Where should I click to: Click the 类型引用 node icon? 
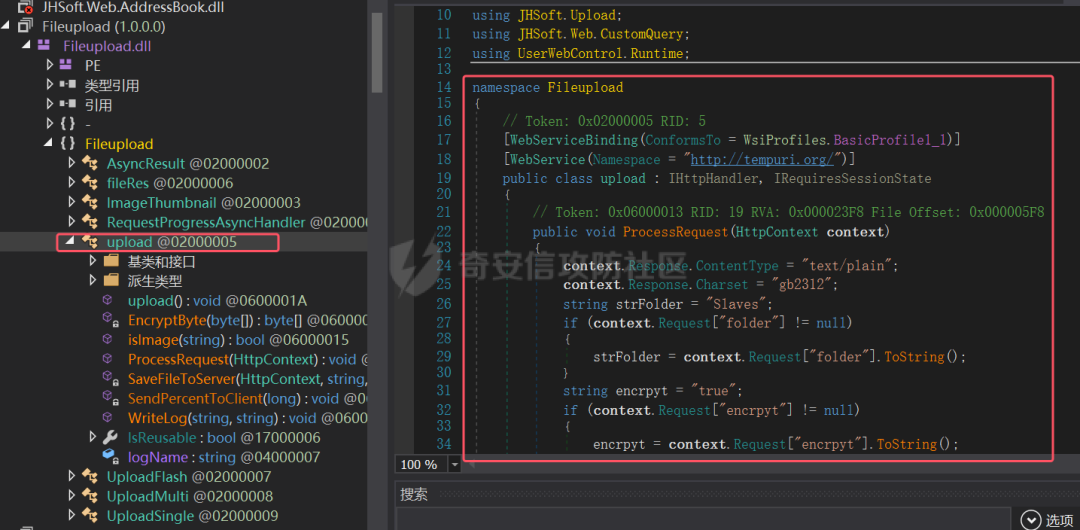(x=67, y=85)
